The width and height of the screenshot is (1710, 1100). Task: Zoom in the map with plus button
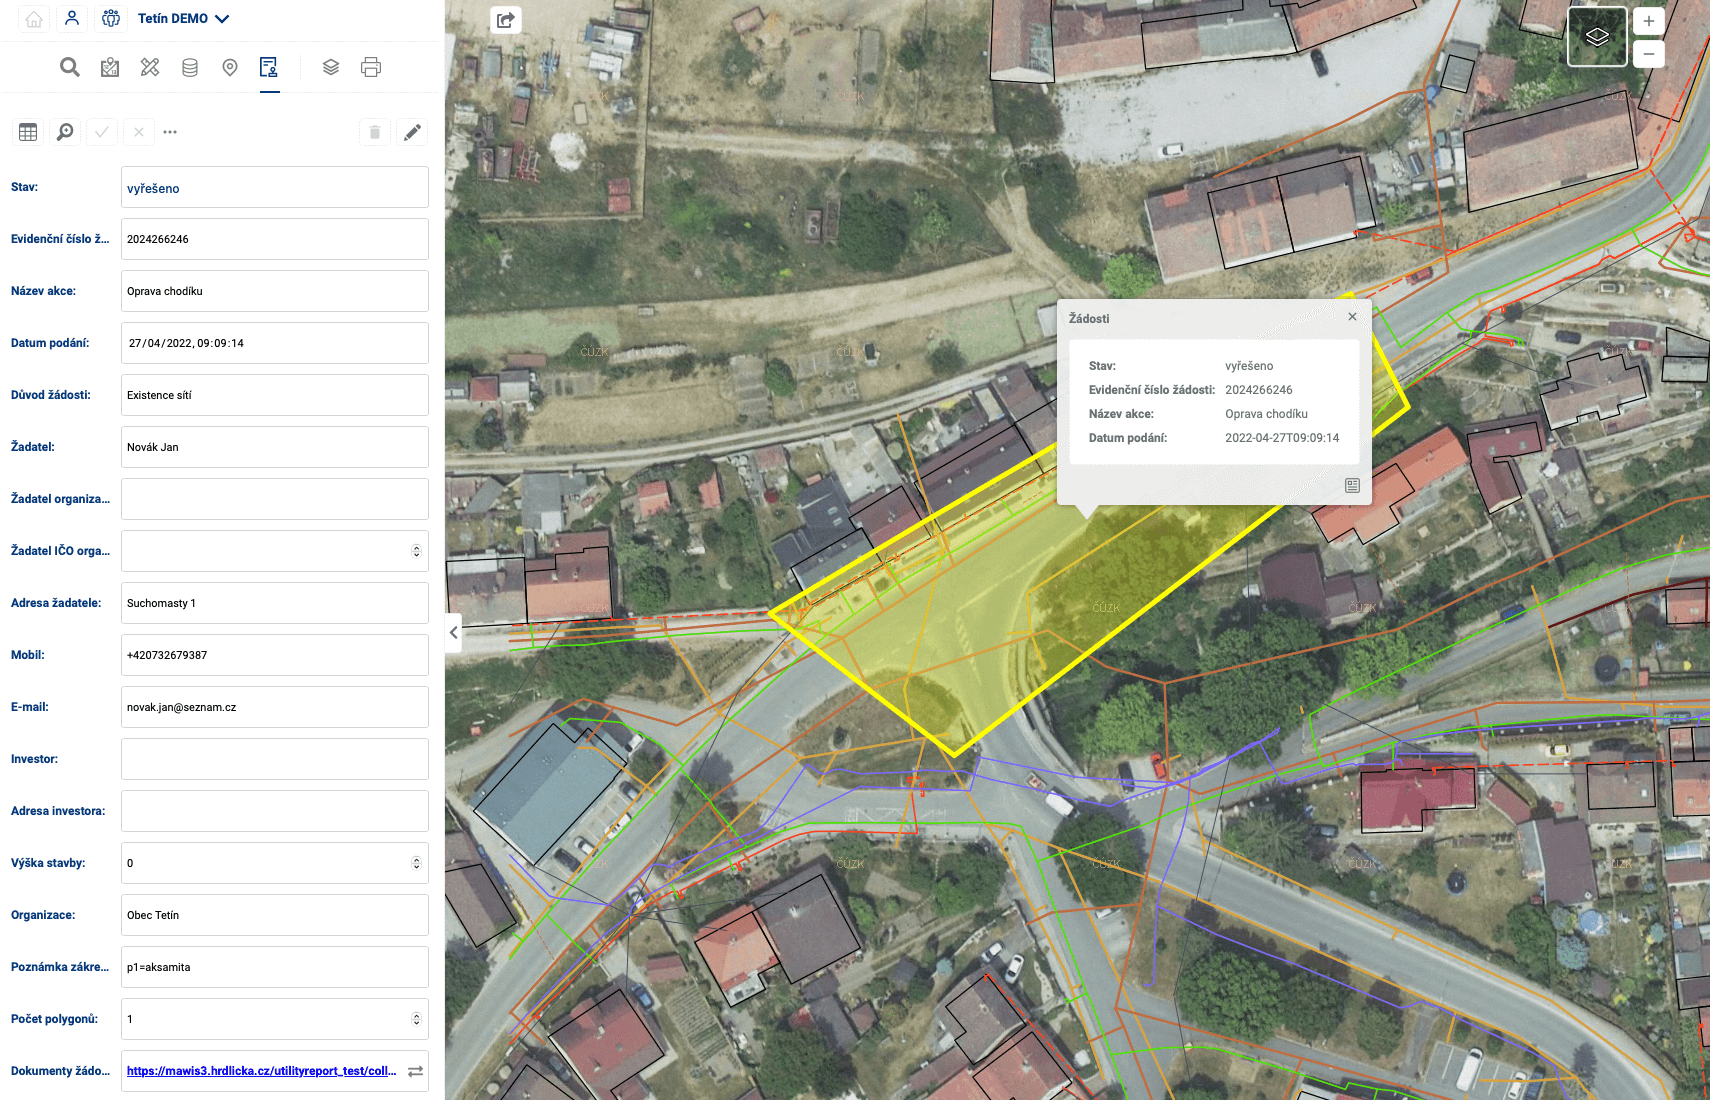pyautogui.click(x=1648, y=21)
